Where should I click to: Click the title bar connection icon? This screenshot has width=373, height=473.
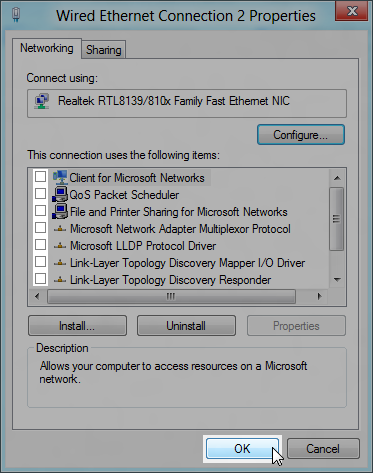16,15
